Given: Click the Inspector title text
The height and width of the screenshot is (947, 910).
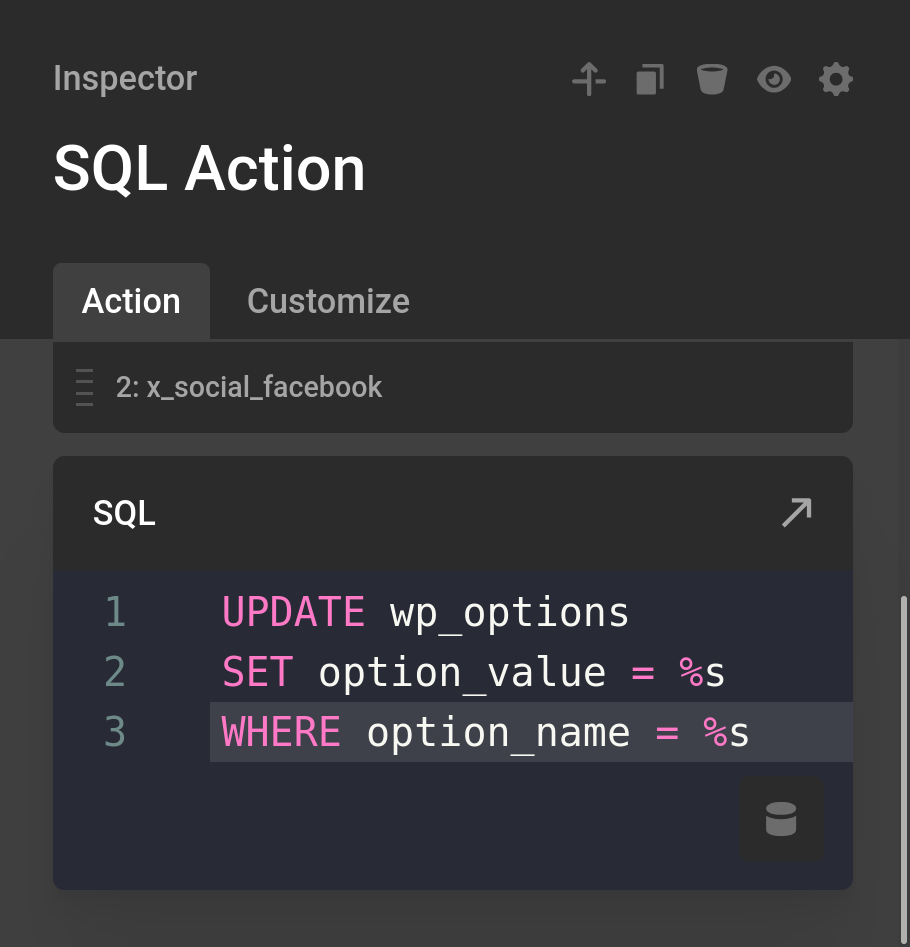Looking at the screenshot, I should 124,79.
